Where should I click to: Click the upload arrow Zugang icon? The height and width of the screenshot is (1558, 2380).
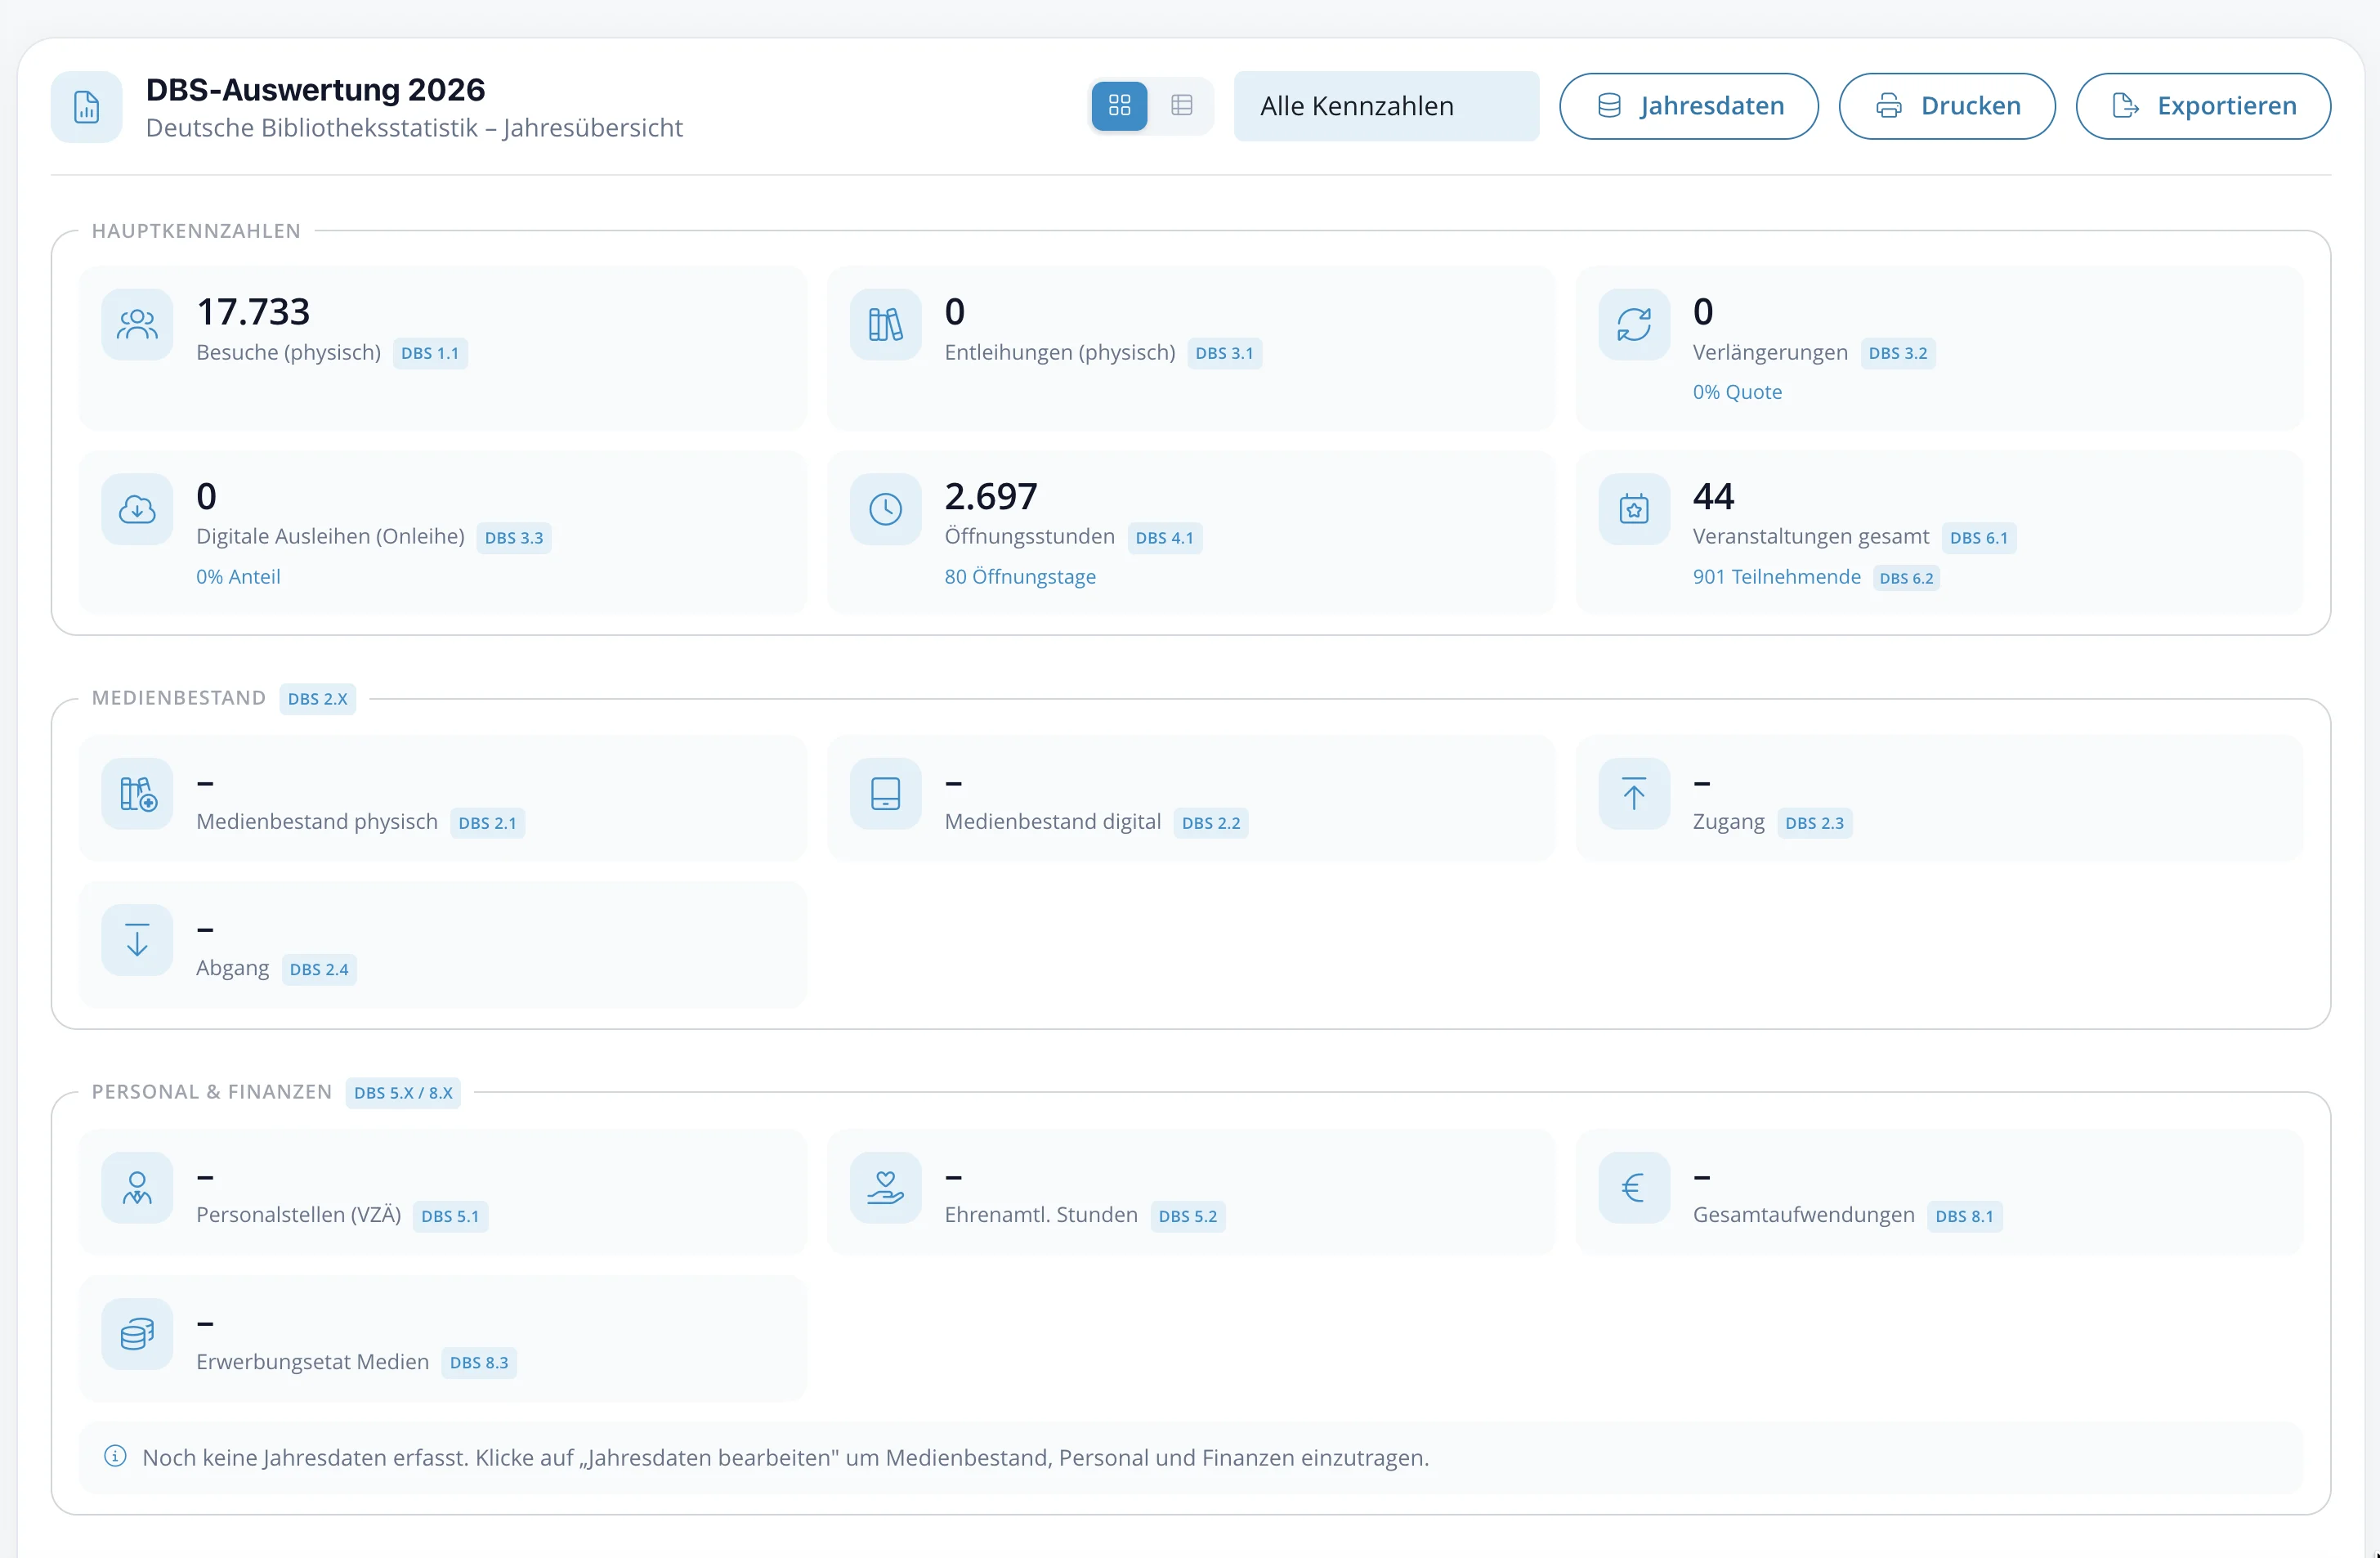pyautogui.click(x=1633, y=794)
